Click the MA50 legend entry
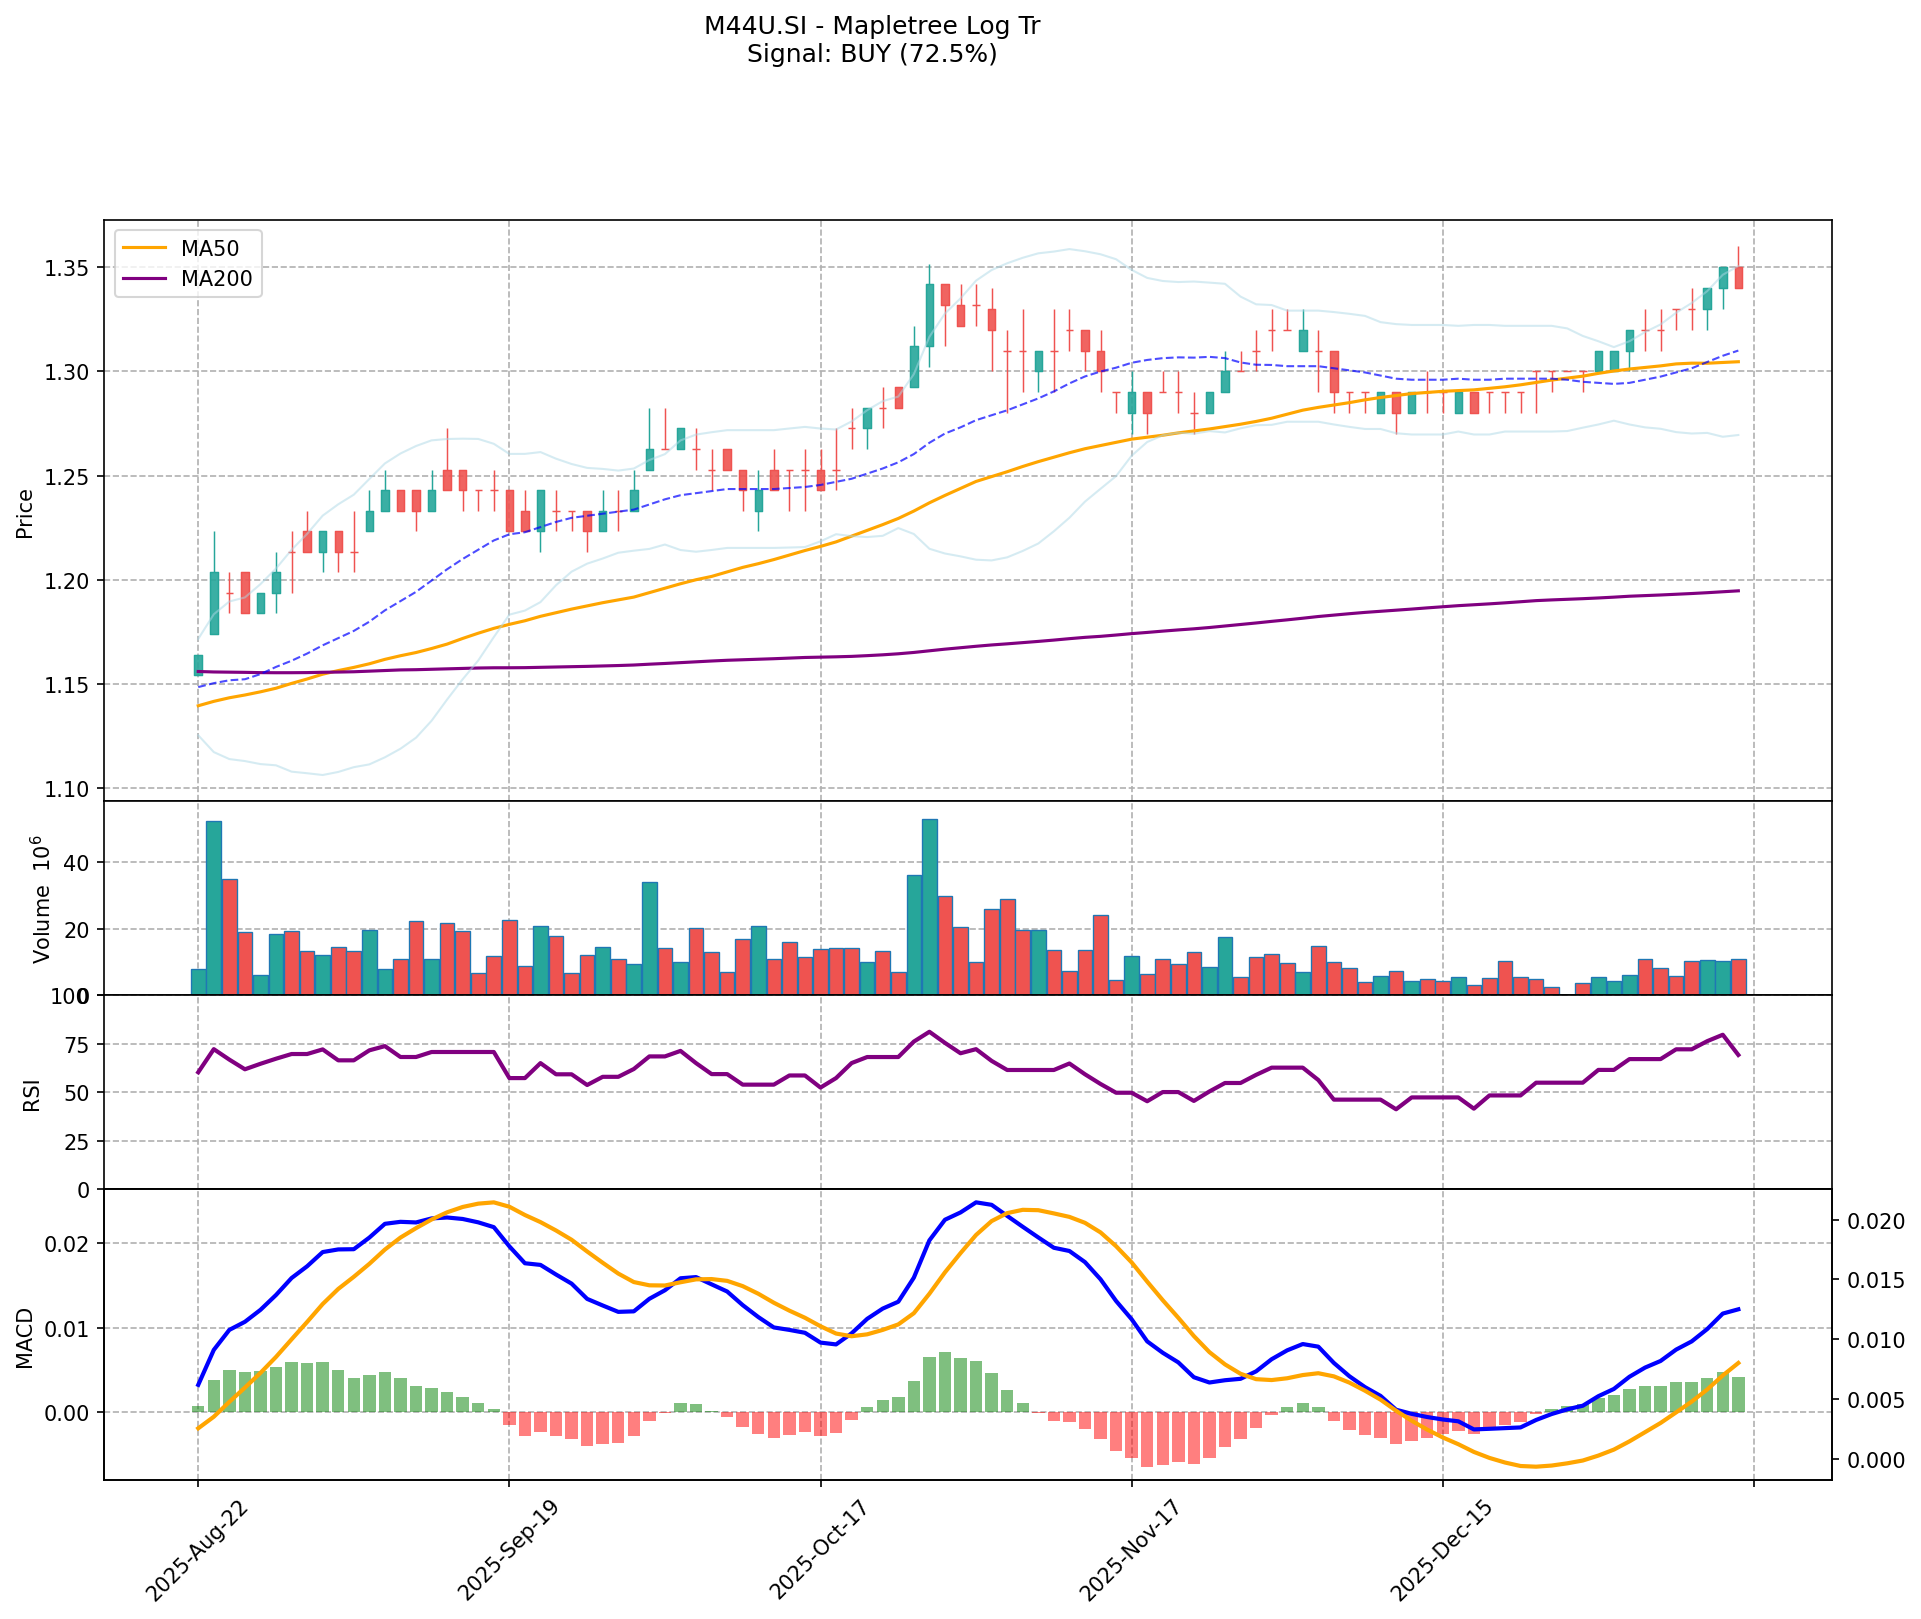Viewport: 1921px width, 1619px height. 209,249
